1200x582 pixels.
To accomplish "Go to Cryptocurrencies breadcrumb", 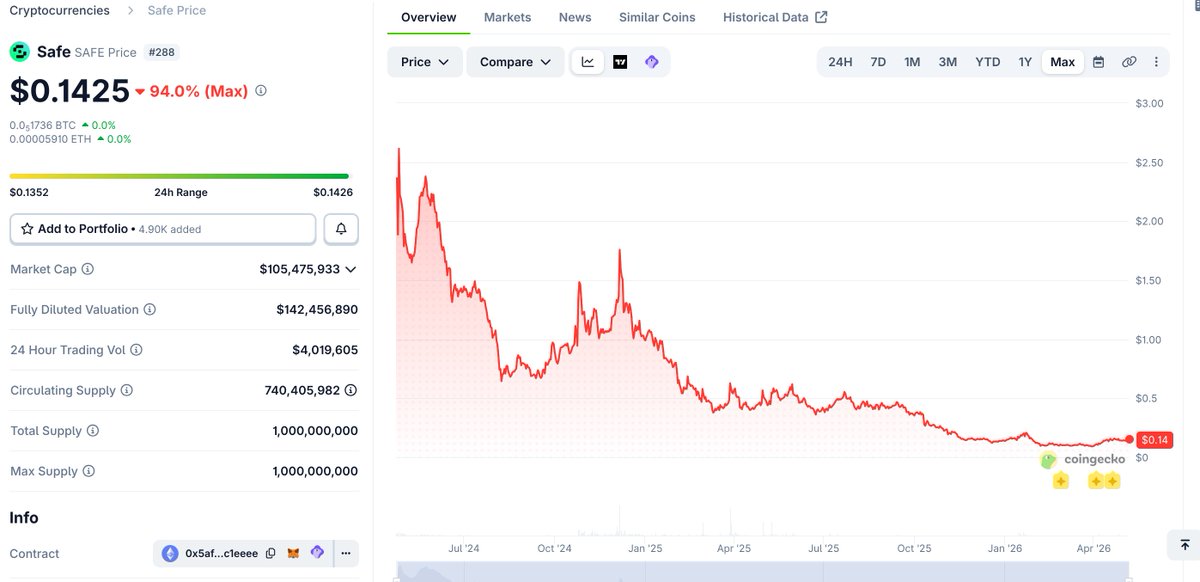I will click(60, 10).
